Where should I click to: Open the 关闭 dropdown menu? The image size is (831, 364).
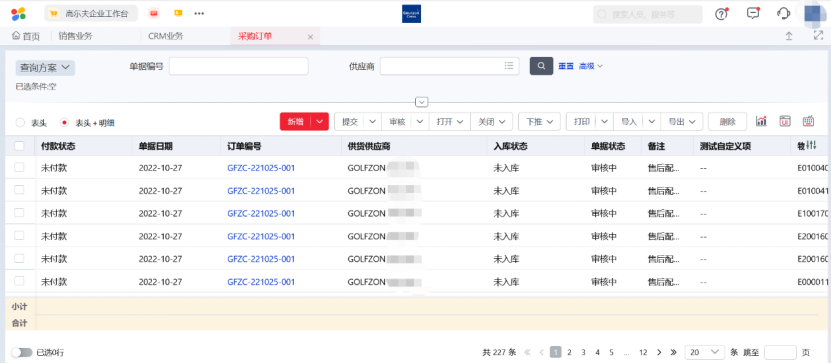pos(492,121)
